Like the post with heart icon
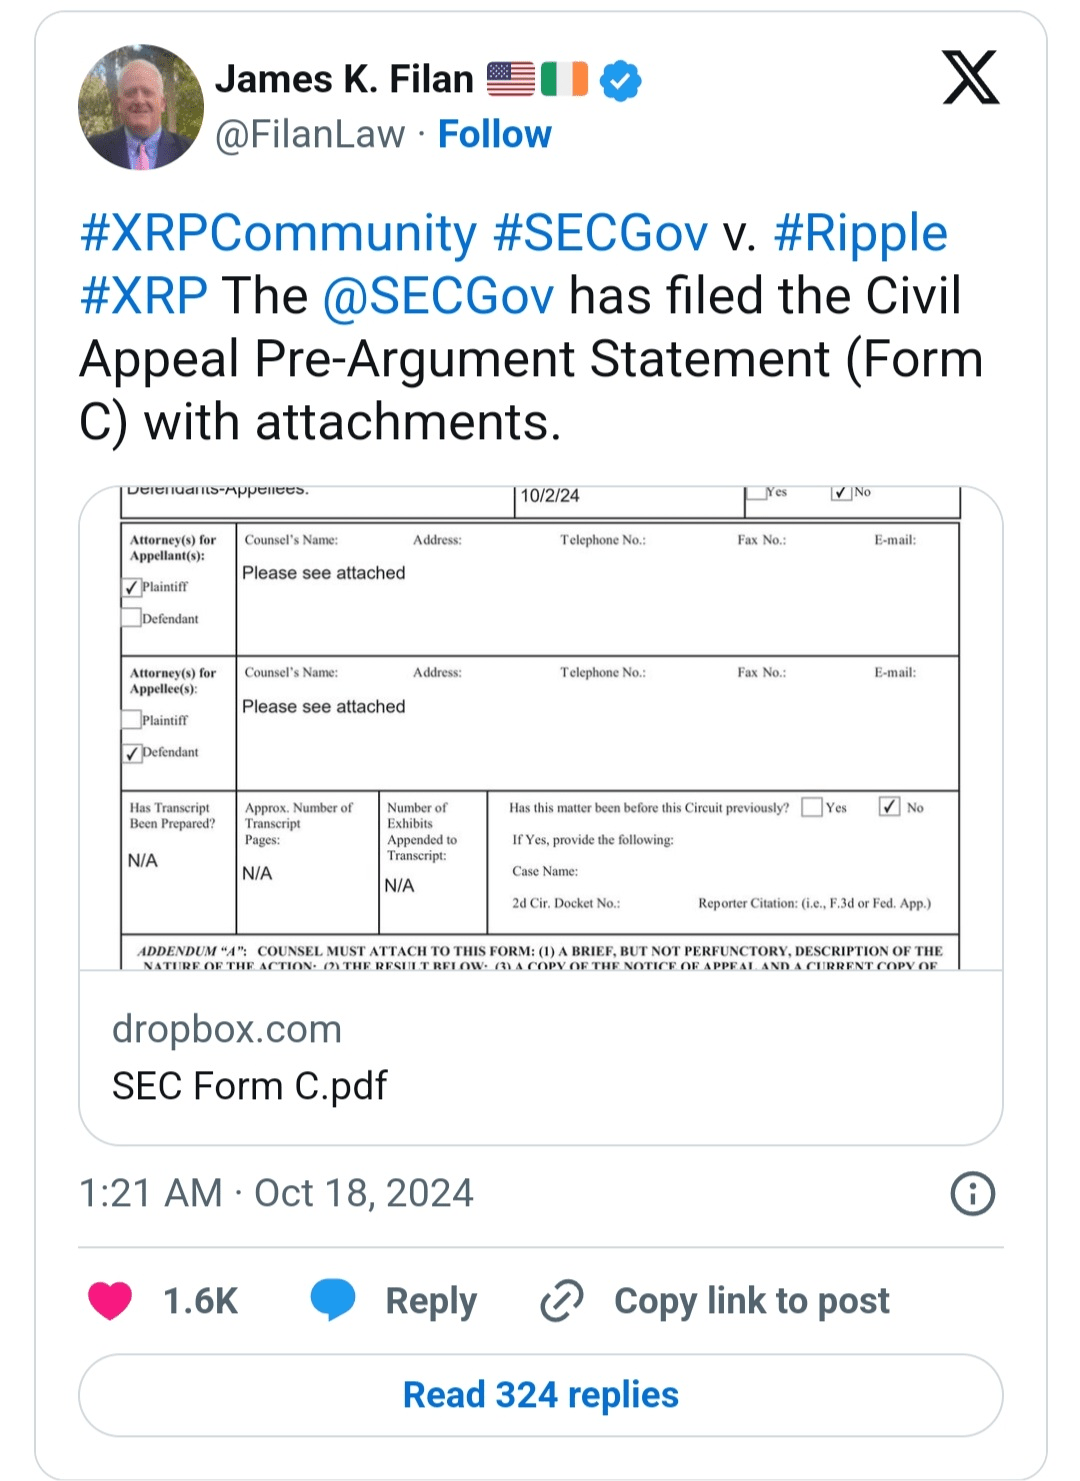The width and height of the screenshot is (1080, 1481). tap(110, 1300)
